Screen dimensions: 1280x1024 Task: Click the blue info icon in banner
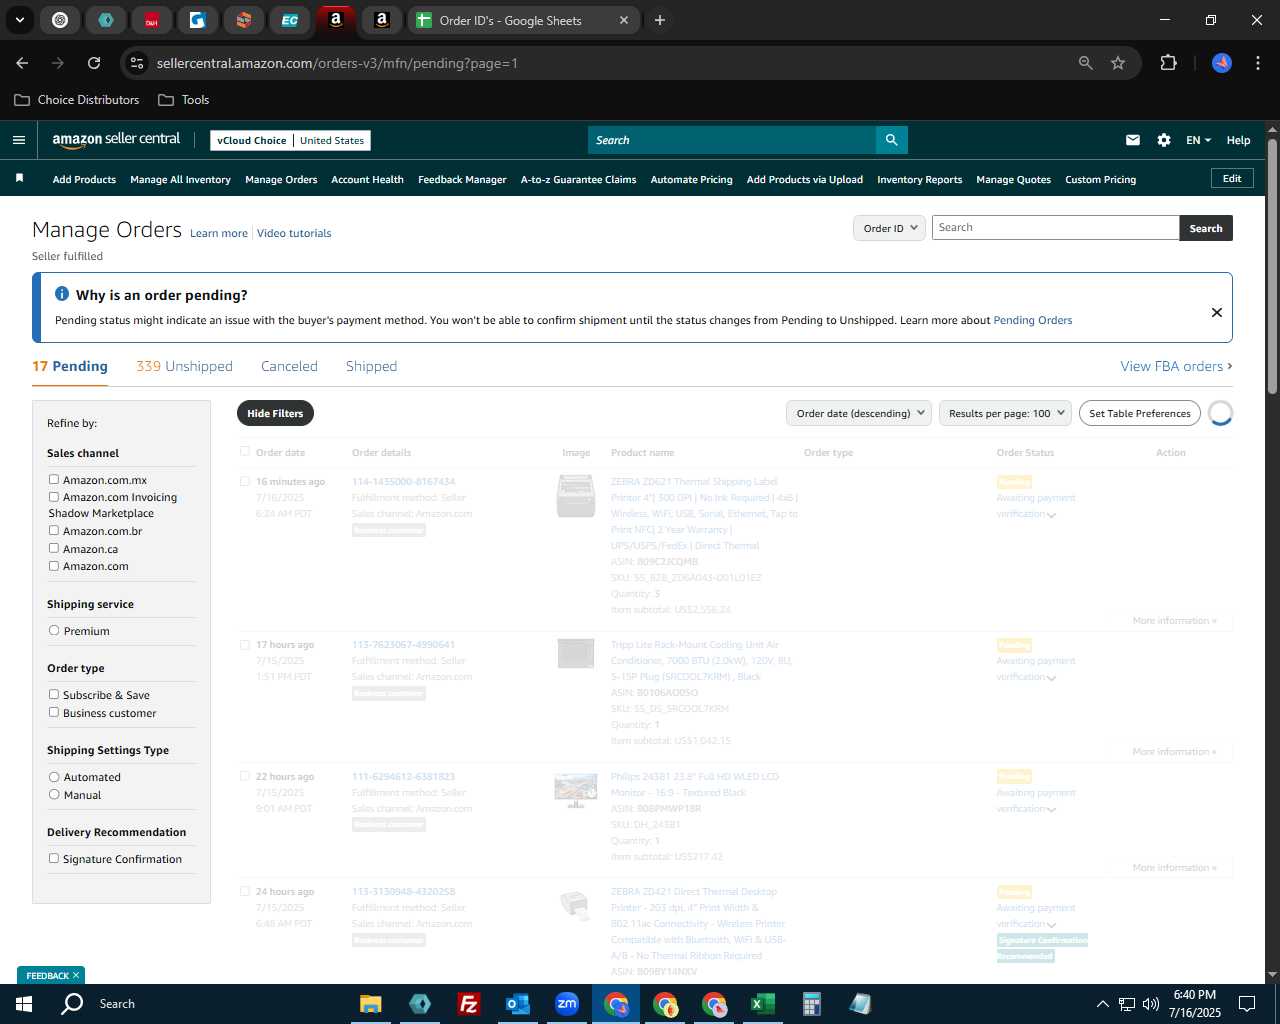61,294
